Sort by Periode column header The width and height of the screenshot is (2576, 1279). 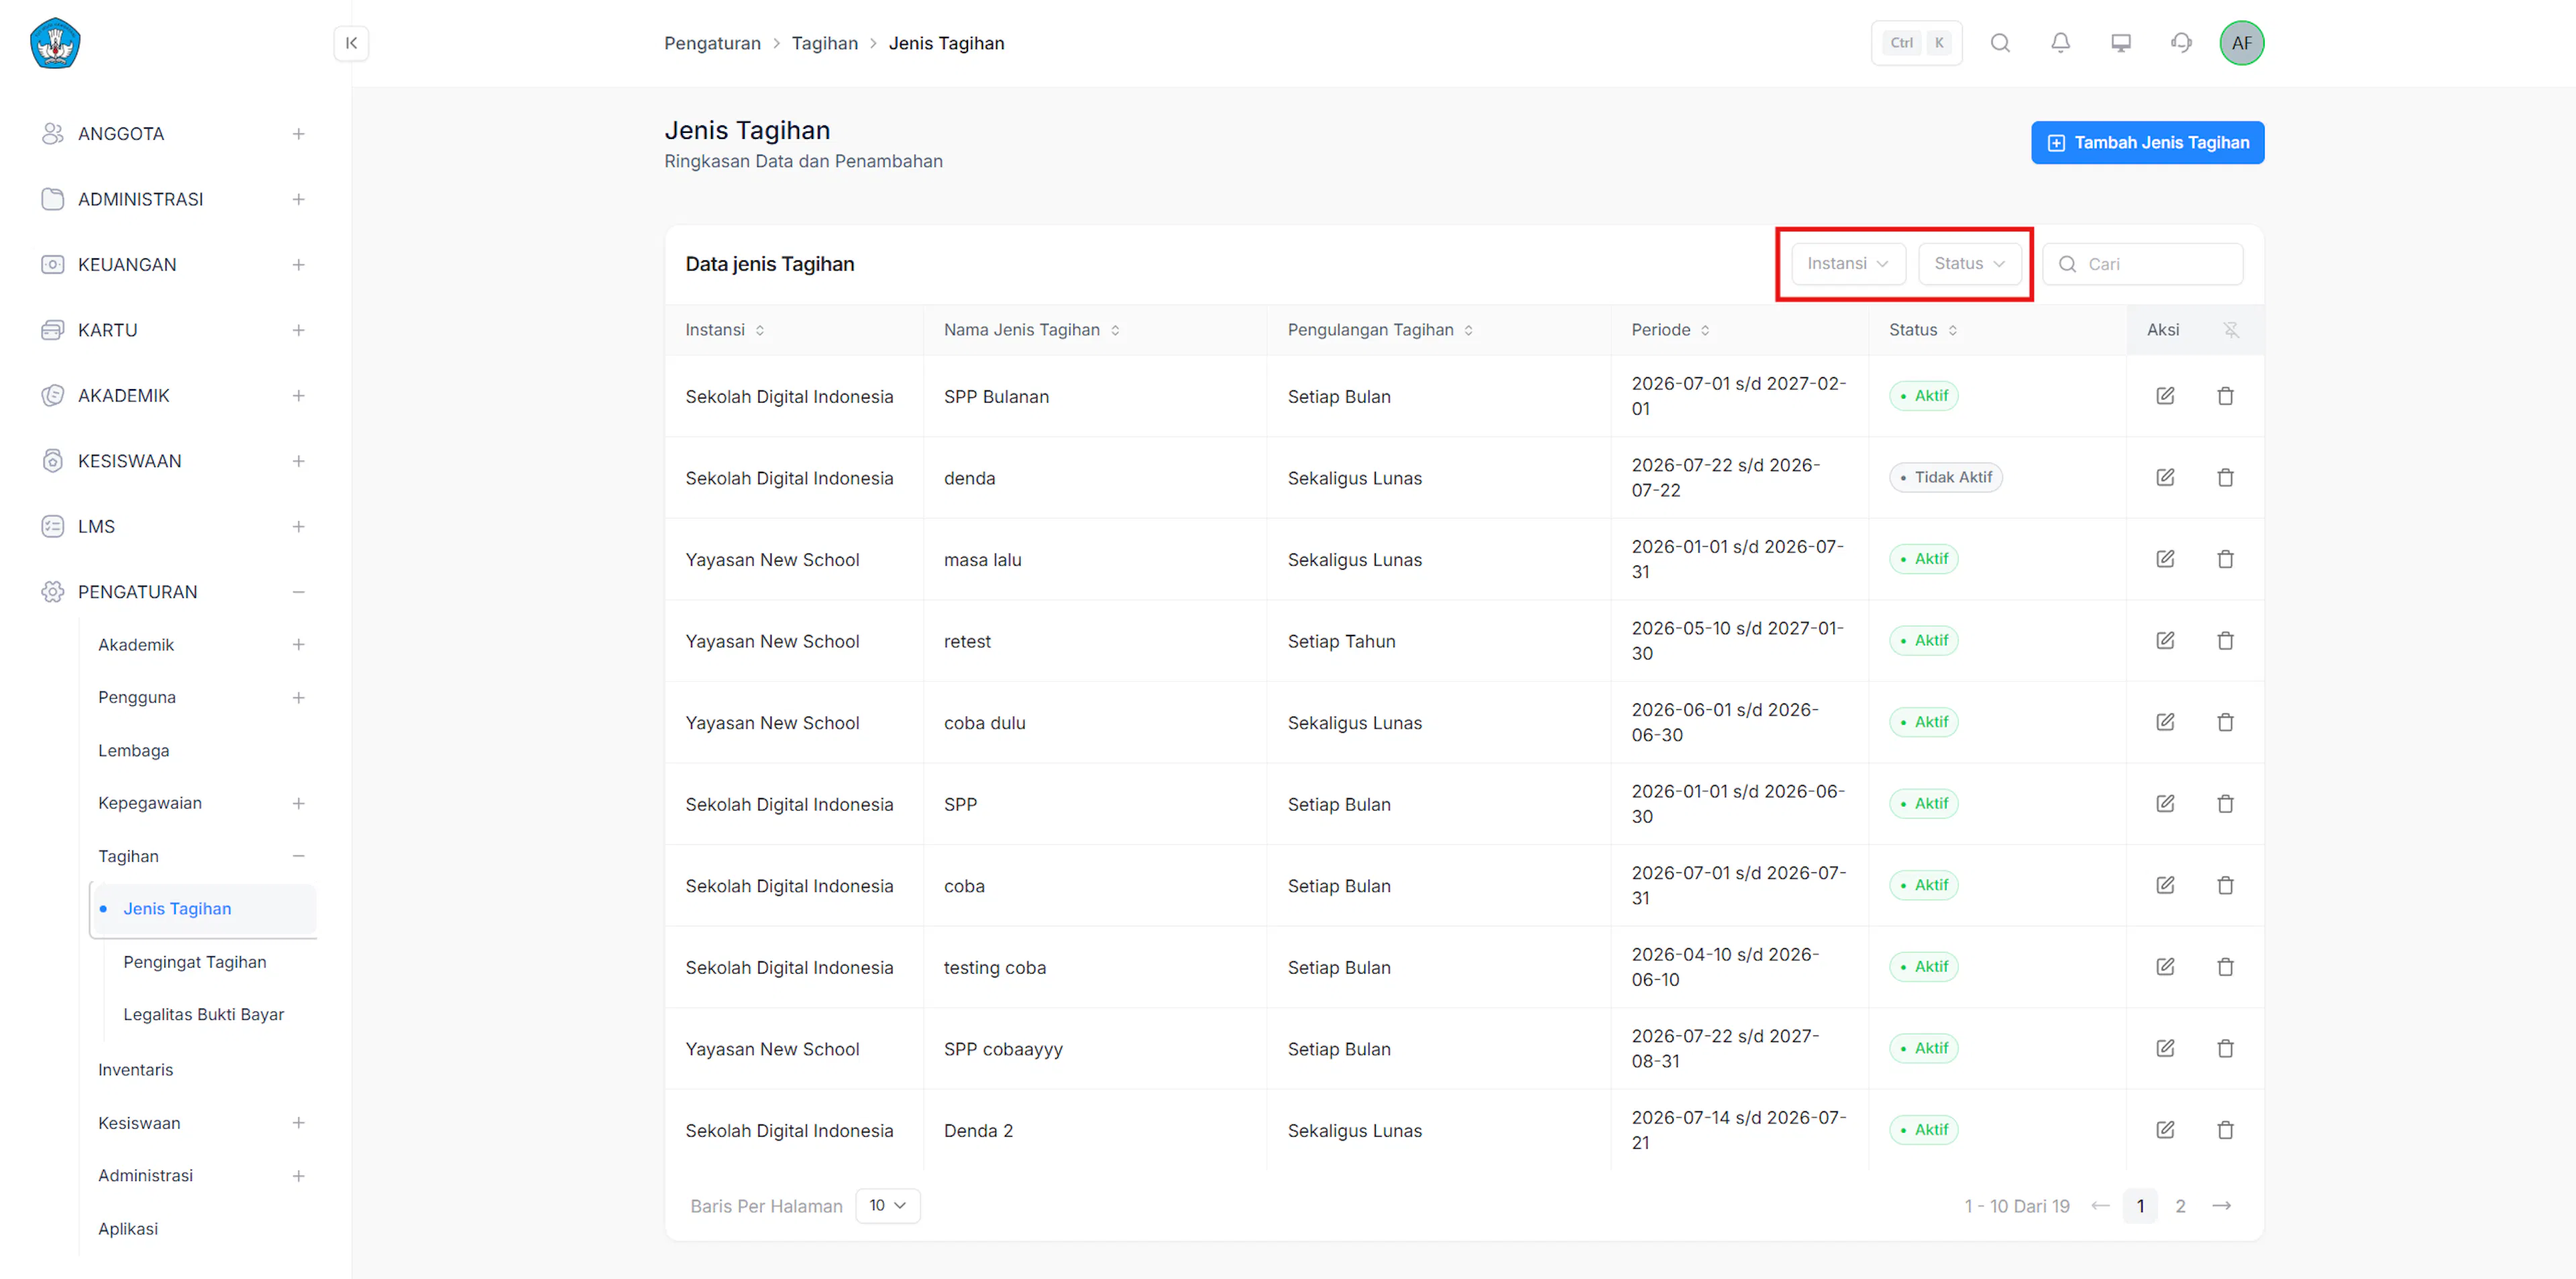pyautogui.click(x=1670, y=330)
